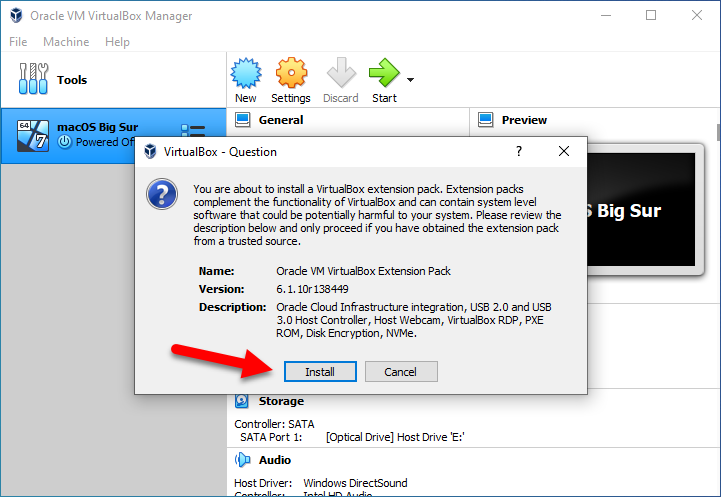
Task: Click the Storage section disk icon
Action: (x=242, y=401)
